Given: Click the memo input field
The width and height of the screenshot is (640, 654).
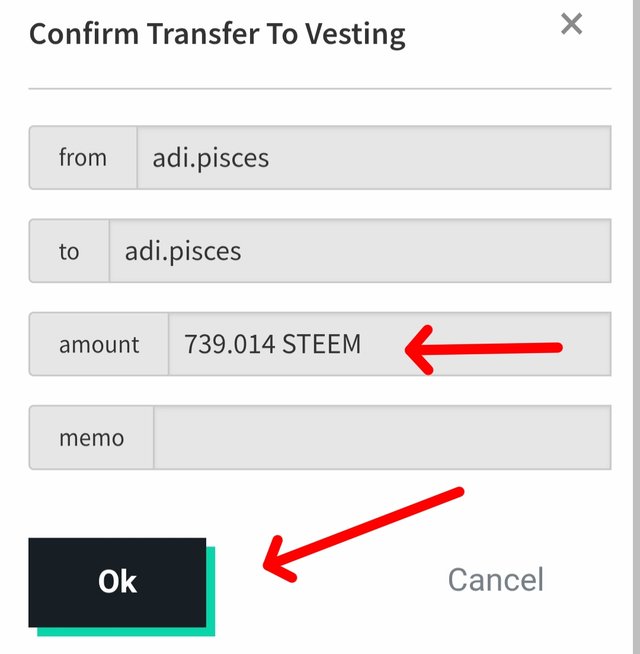Looking at the screenshot, I should [x=381, y=438].
